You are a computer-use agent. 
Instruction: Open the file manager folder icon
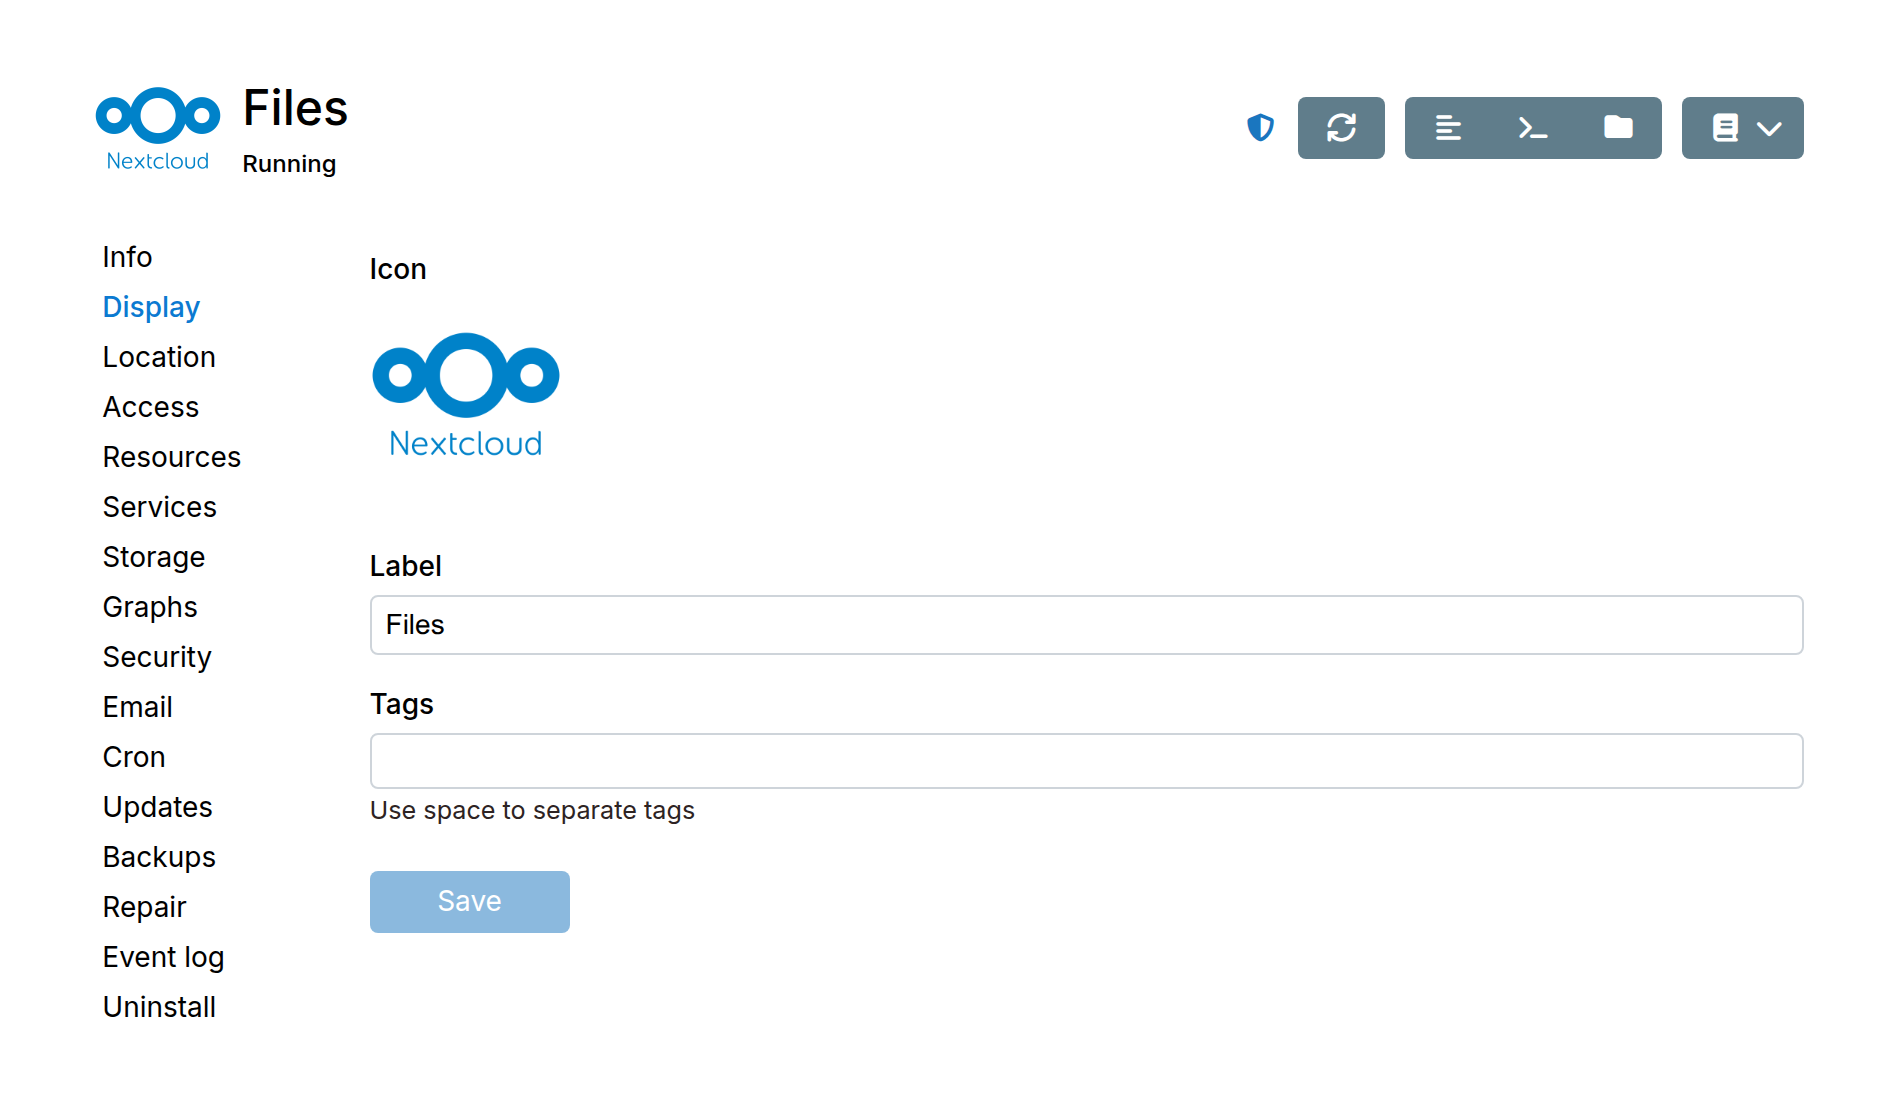point(1618,128)
